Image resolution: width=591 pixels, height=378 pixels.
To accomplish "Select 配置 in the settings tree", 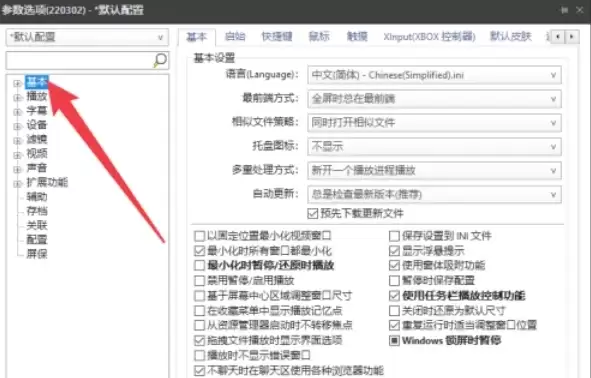I will click(x=37, y=240).
